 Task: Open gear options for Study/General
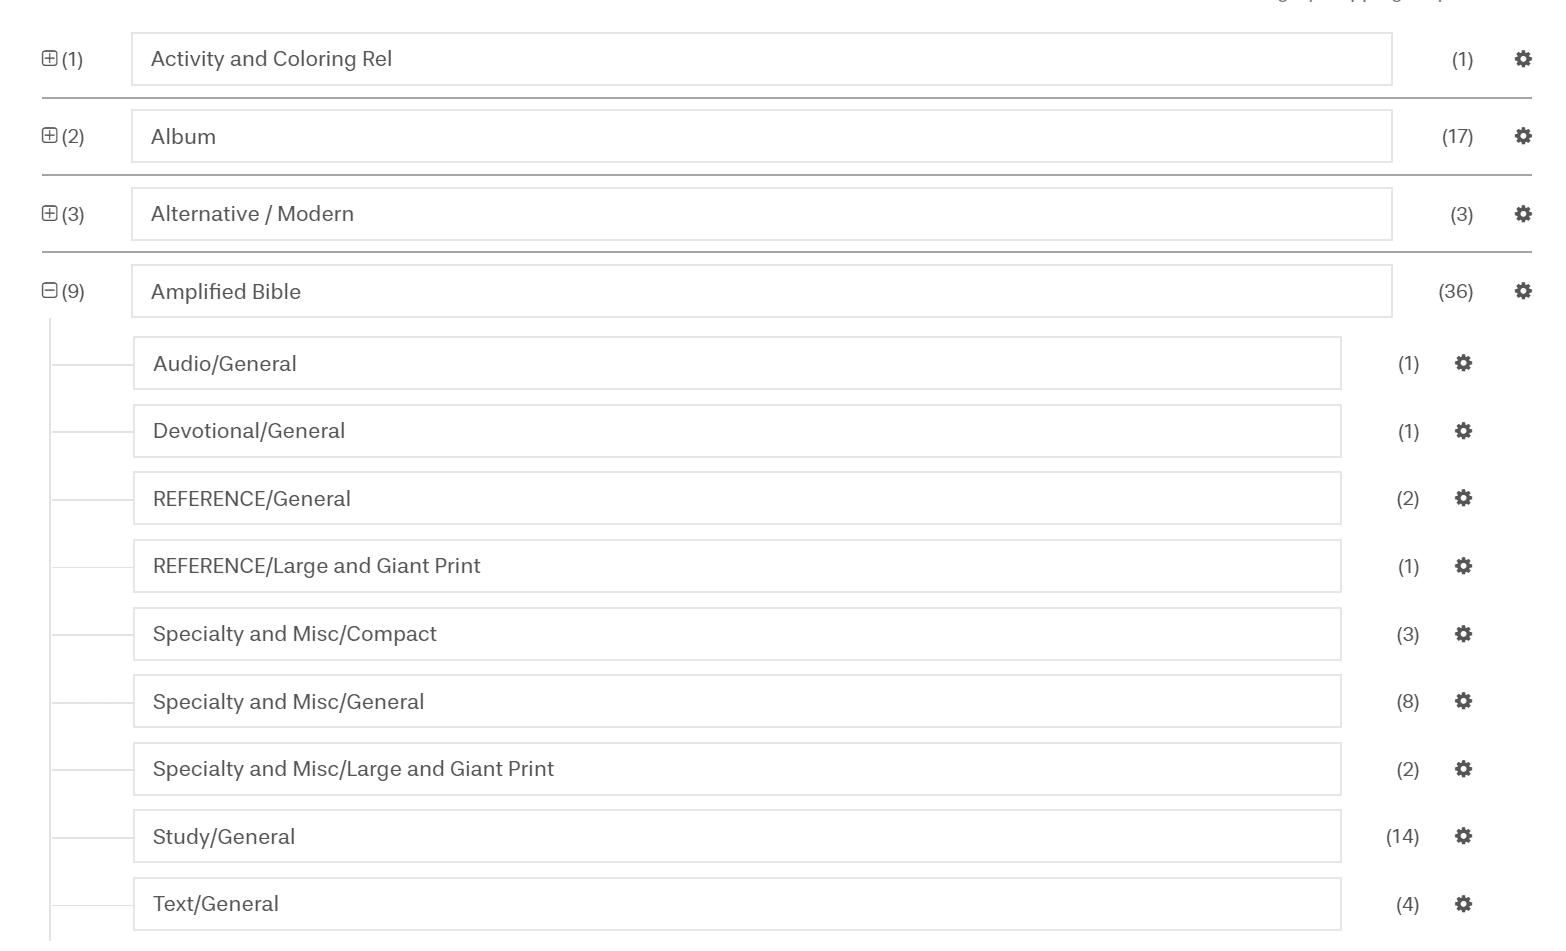(x=1463, y=836)
